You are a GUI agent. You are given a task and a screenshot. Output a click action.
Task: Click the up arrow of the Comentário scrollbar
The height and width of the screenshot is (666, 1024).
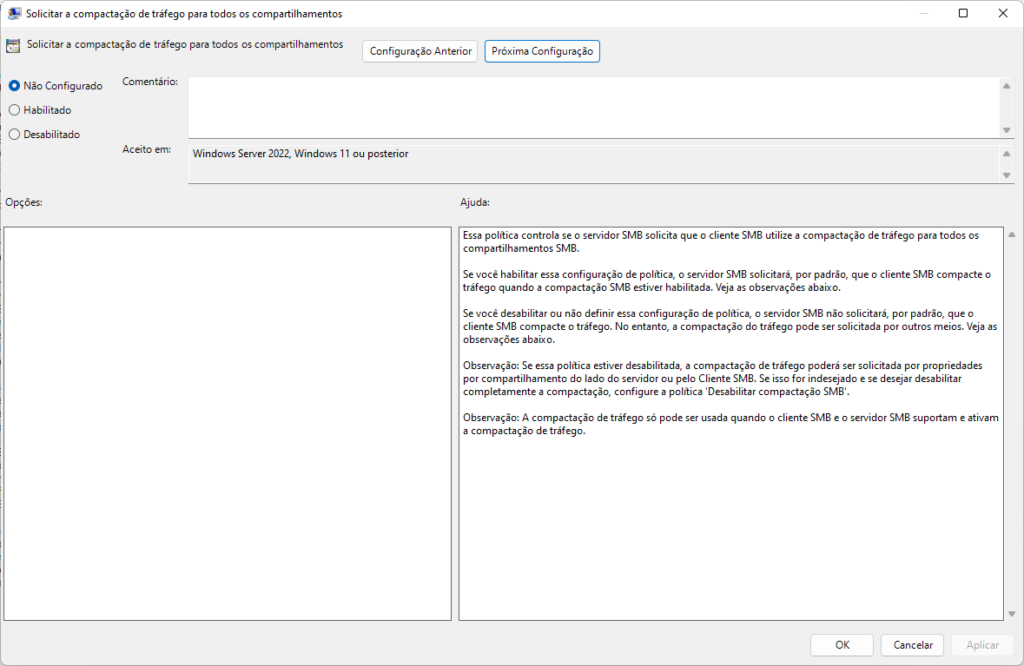coord(1007,86)
